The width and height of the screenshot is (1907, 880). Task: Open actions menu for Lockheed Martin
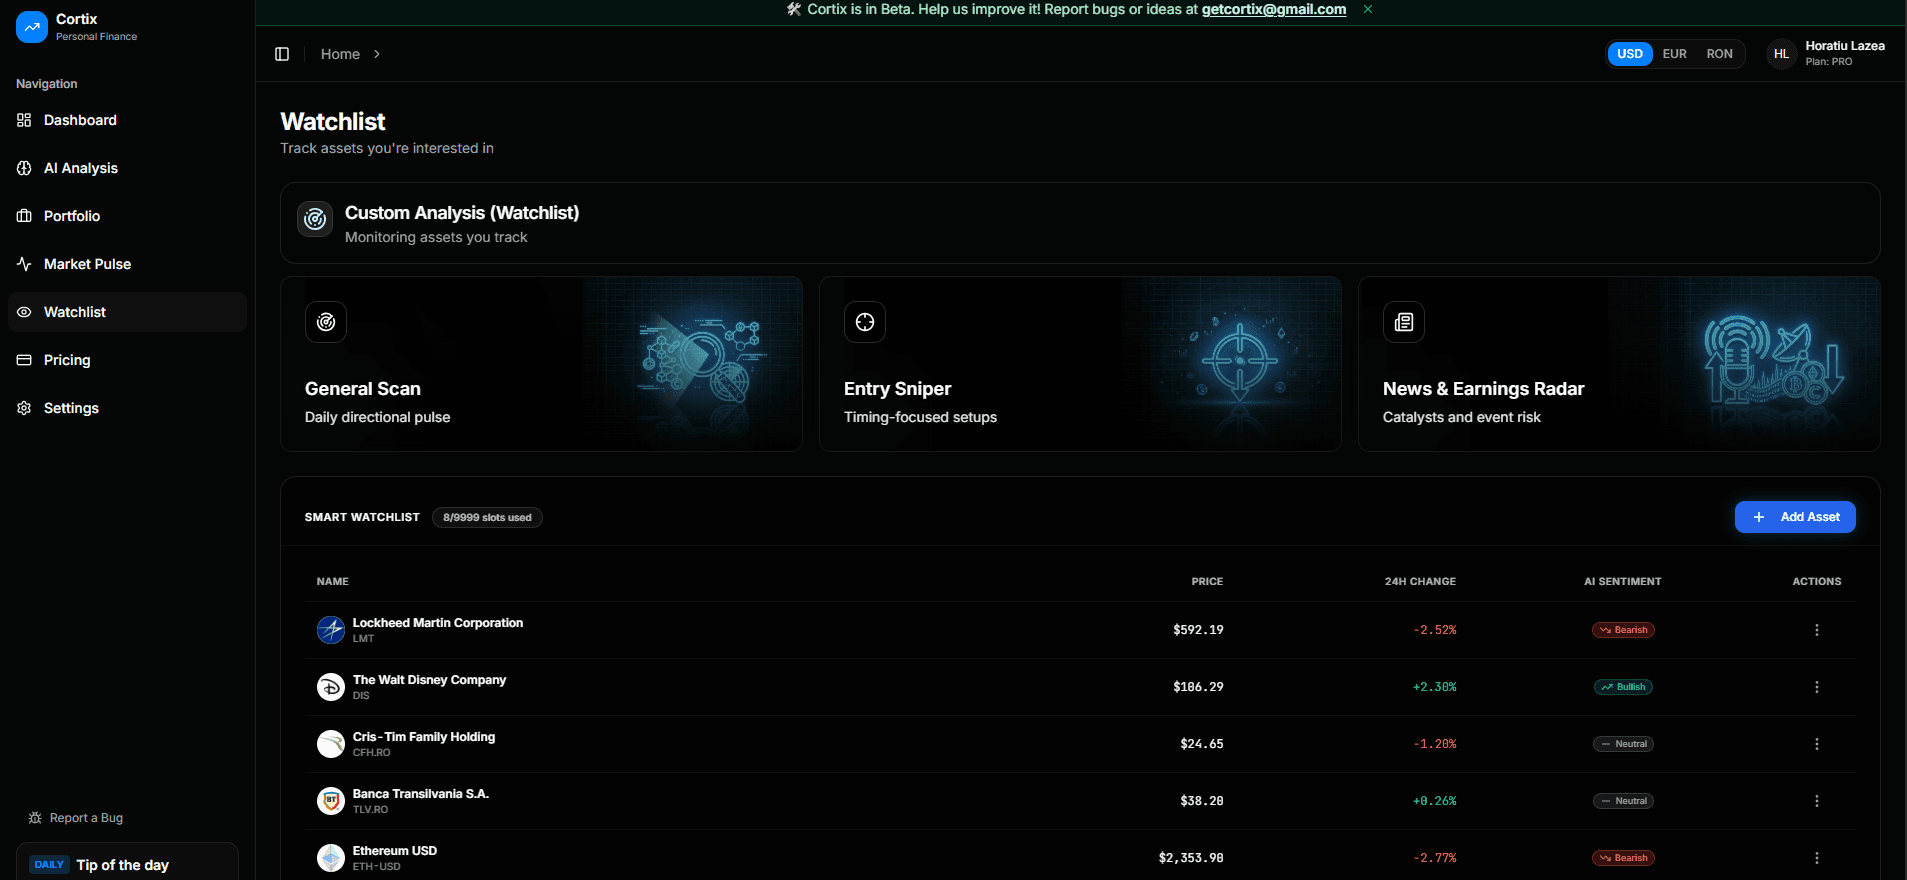pos(1816,630)
